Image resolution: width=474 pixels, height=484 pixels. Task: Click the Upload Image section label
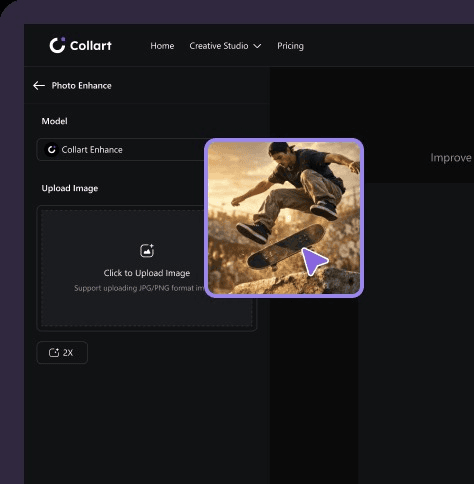coord(70,188)
